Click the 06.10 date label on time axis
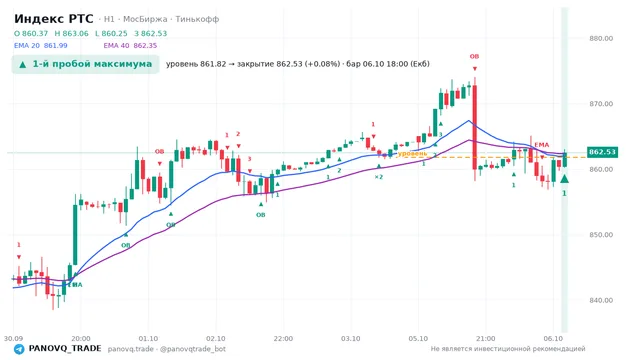Viewport: 640px width, 360px height. coord(553,339)
